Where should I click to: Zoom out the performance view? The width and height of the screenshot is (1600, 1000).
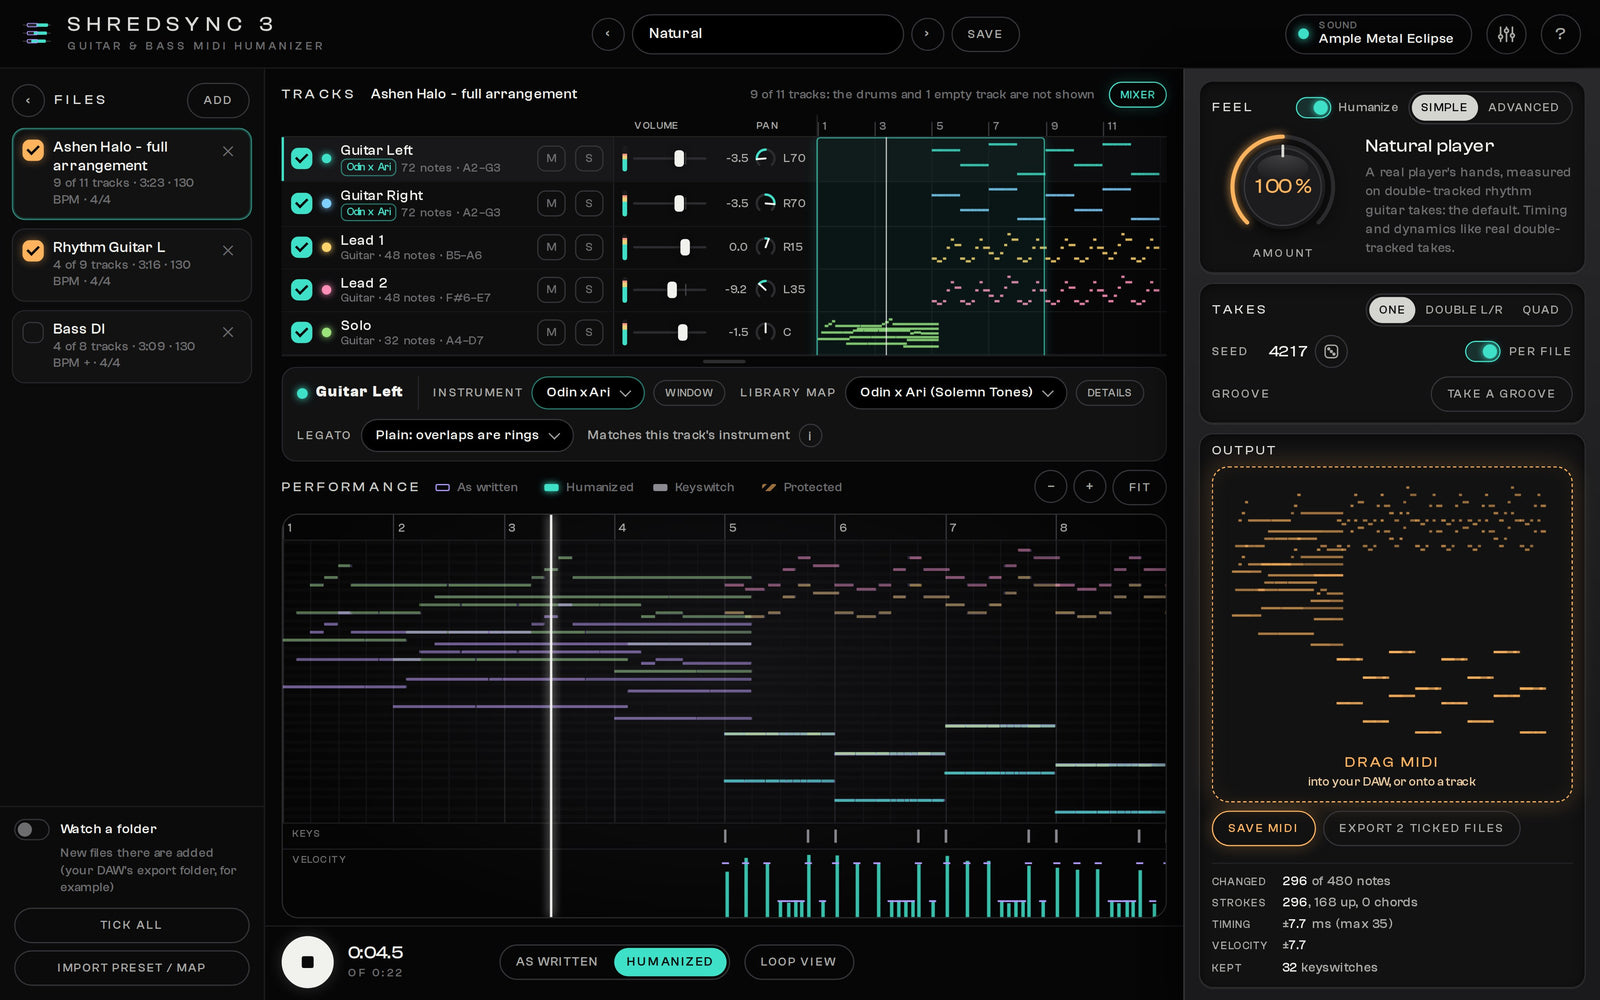pyautogui.click(x=1051, y=487)
